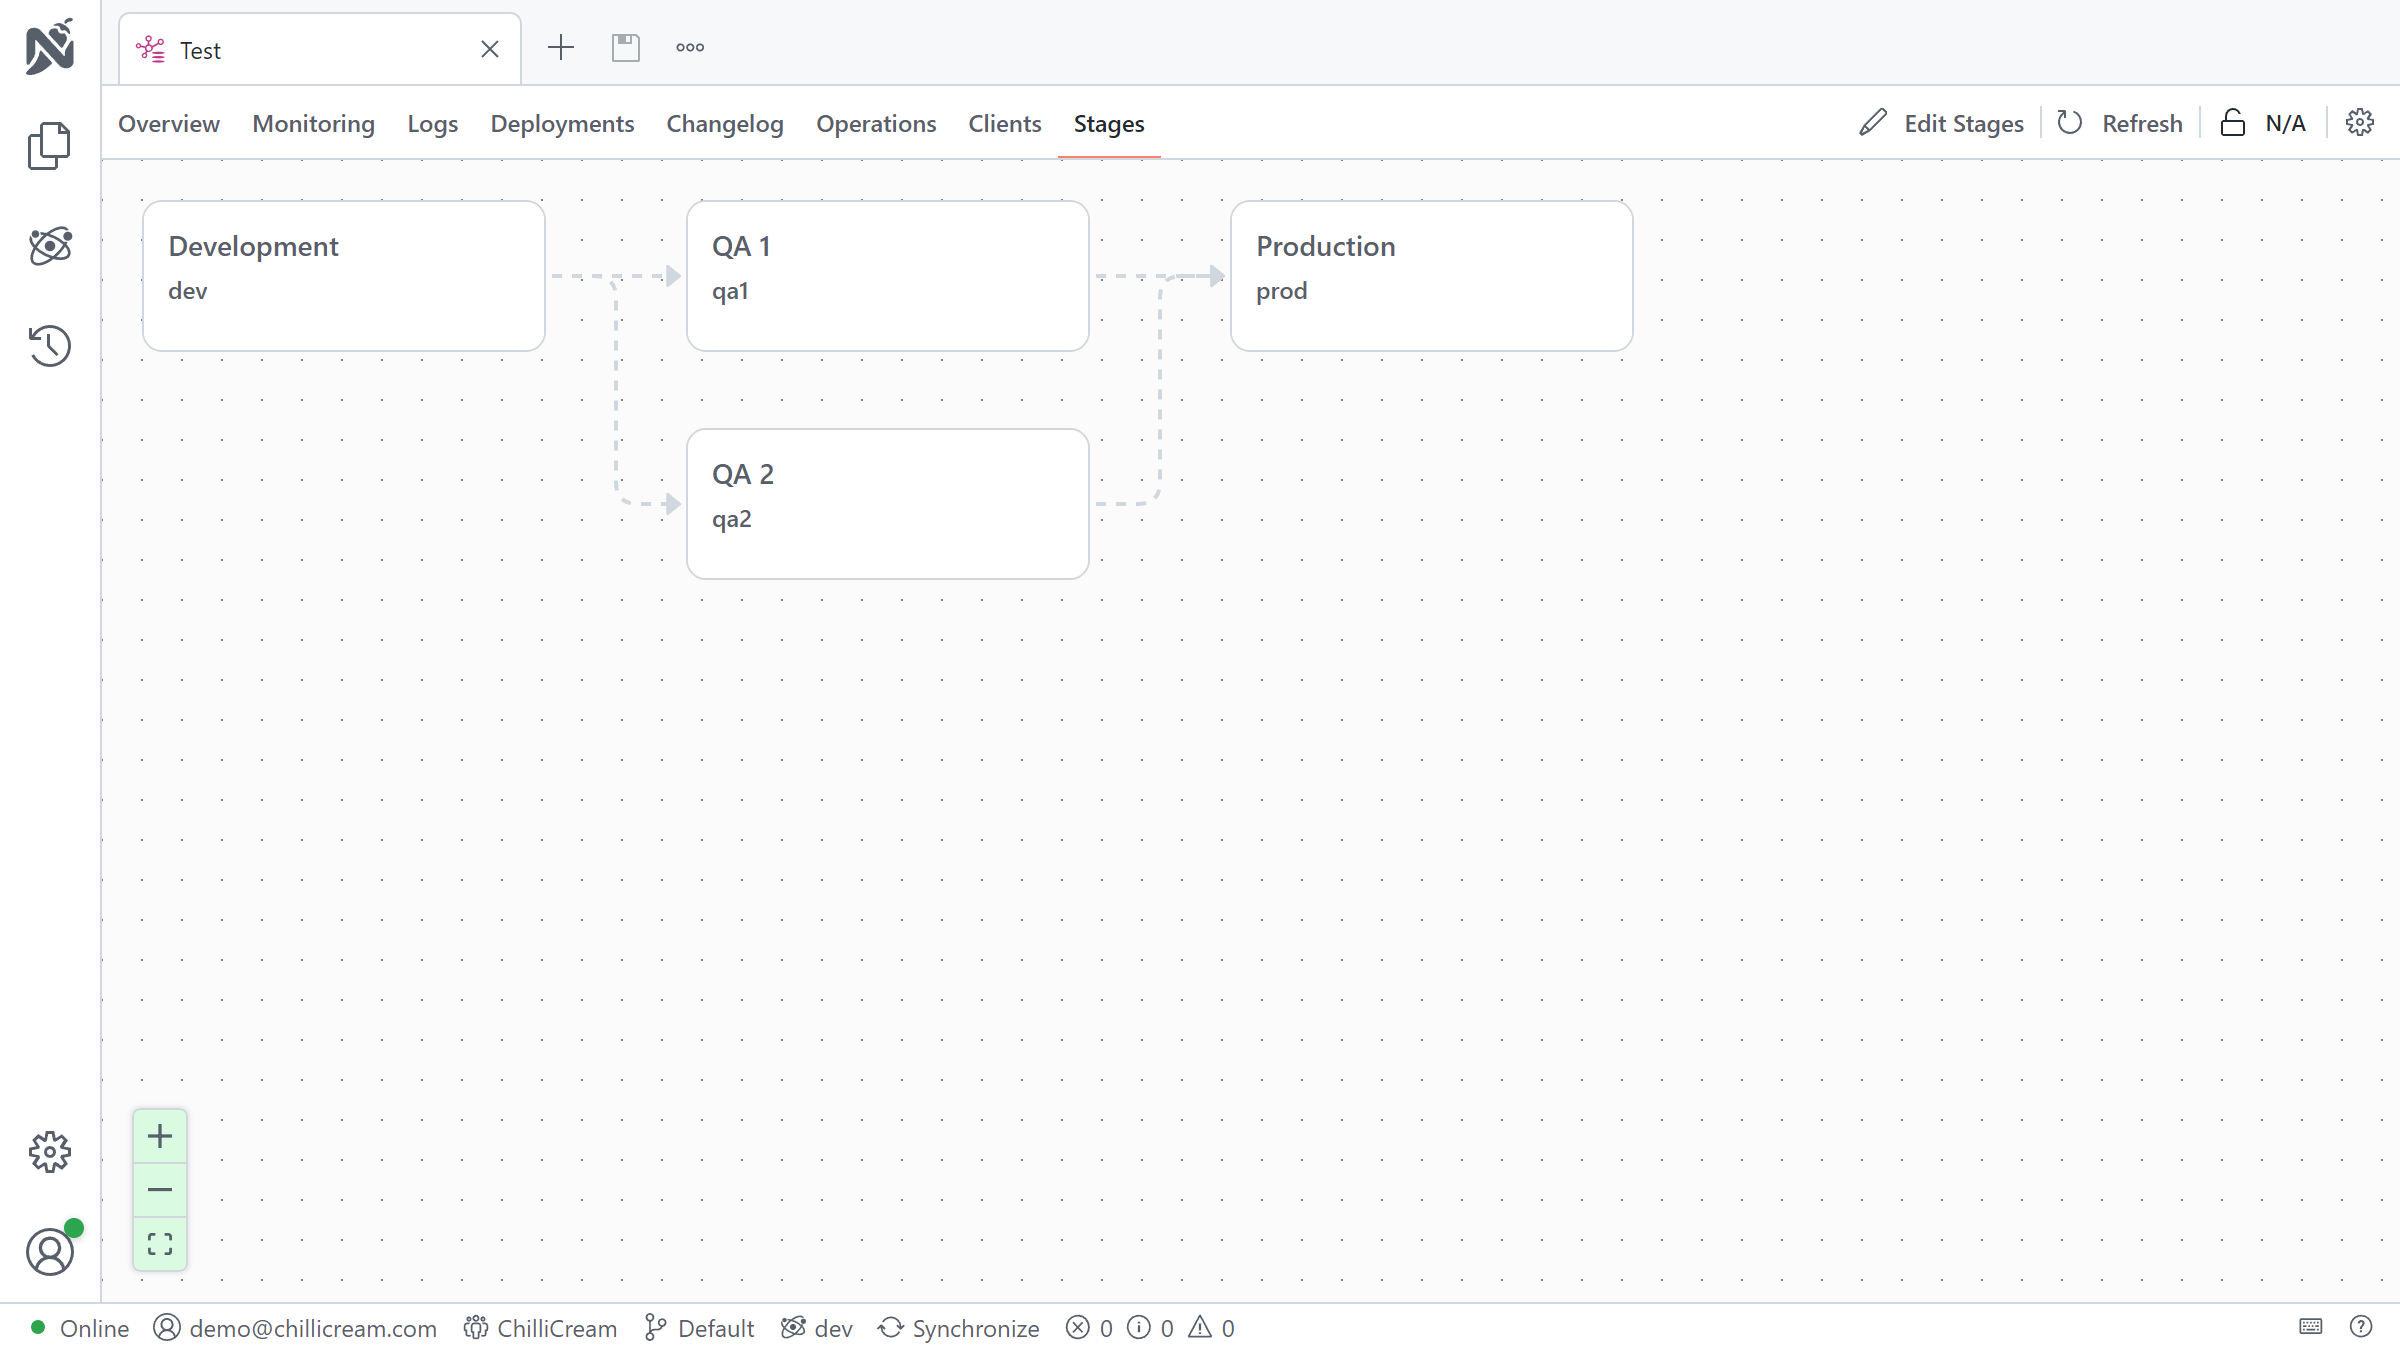Click the Edit Stages button

coord(1942,123)
